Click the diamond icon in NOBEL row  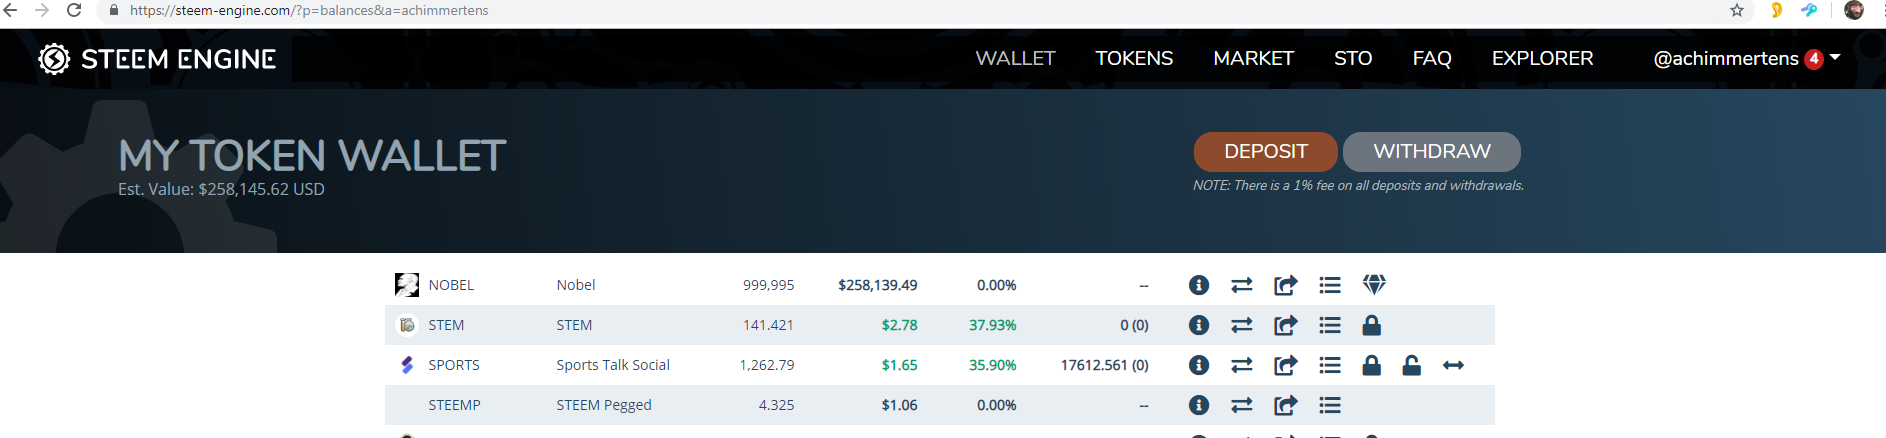tap(1373, 285)
